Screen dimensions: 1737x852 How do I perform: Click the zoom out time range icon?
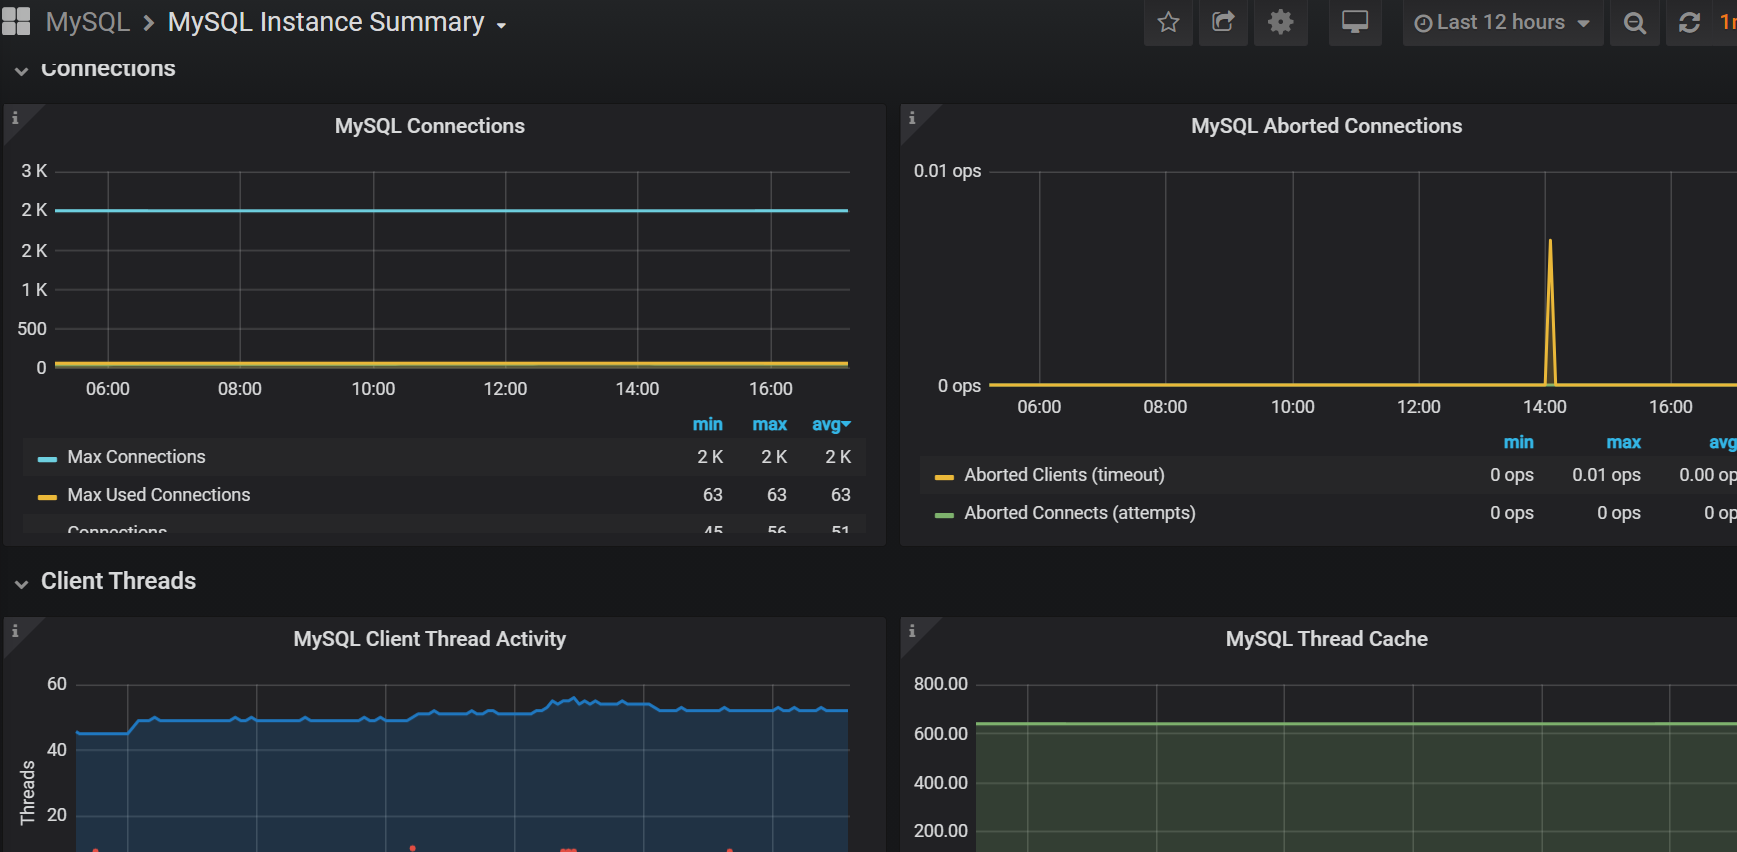(x=1635, y=22)
